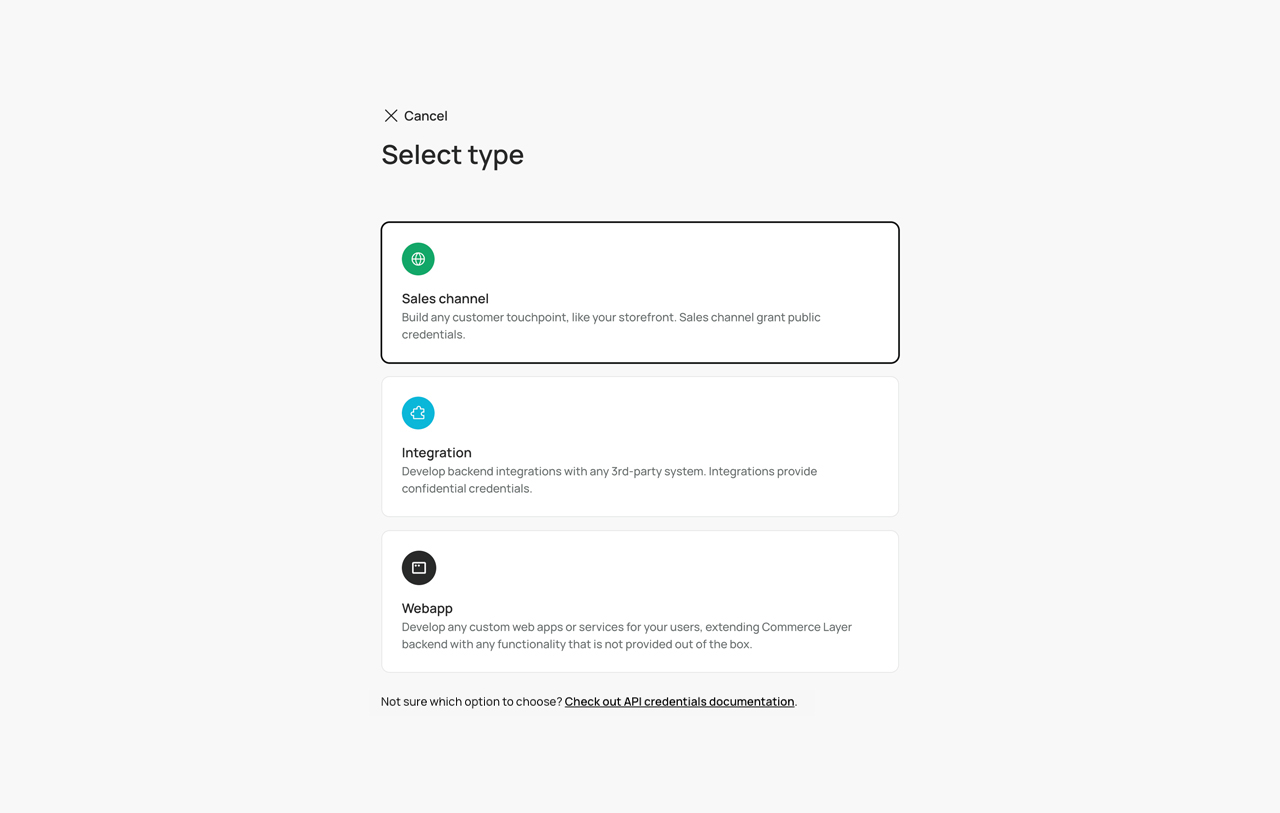1280x813 pixels.
Task: Click the Integration description about confidential credentials
Action: [609, 480]
